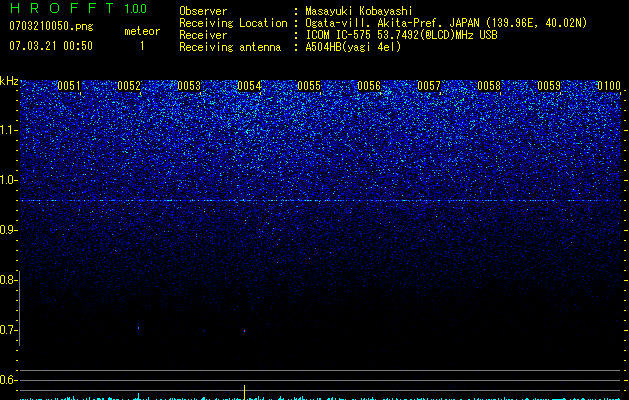Click the kHz axis unit label
The width and height of the screenshot is (629, 400).
9,81
